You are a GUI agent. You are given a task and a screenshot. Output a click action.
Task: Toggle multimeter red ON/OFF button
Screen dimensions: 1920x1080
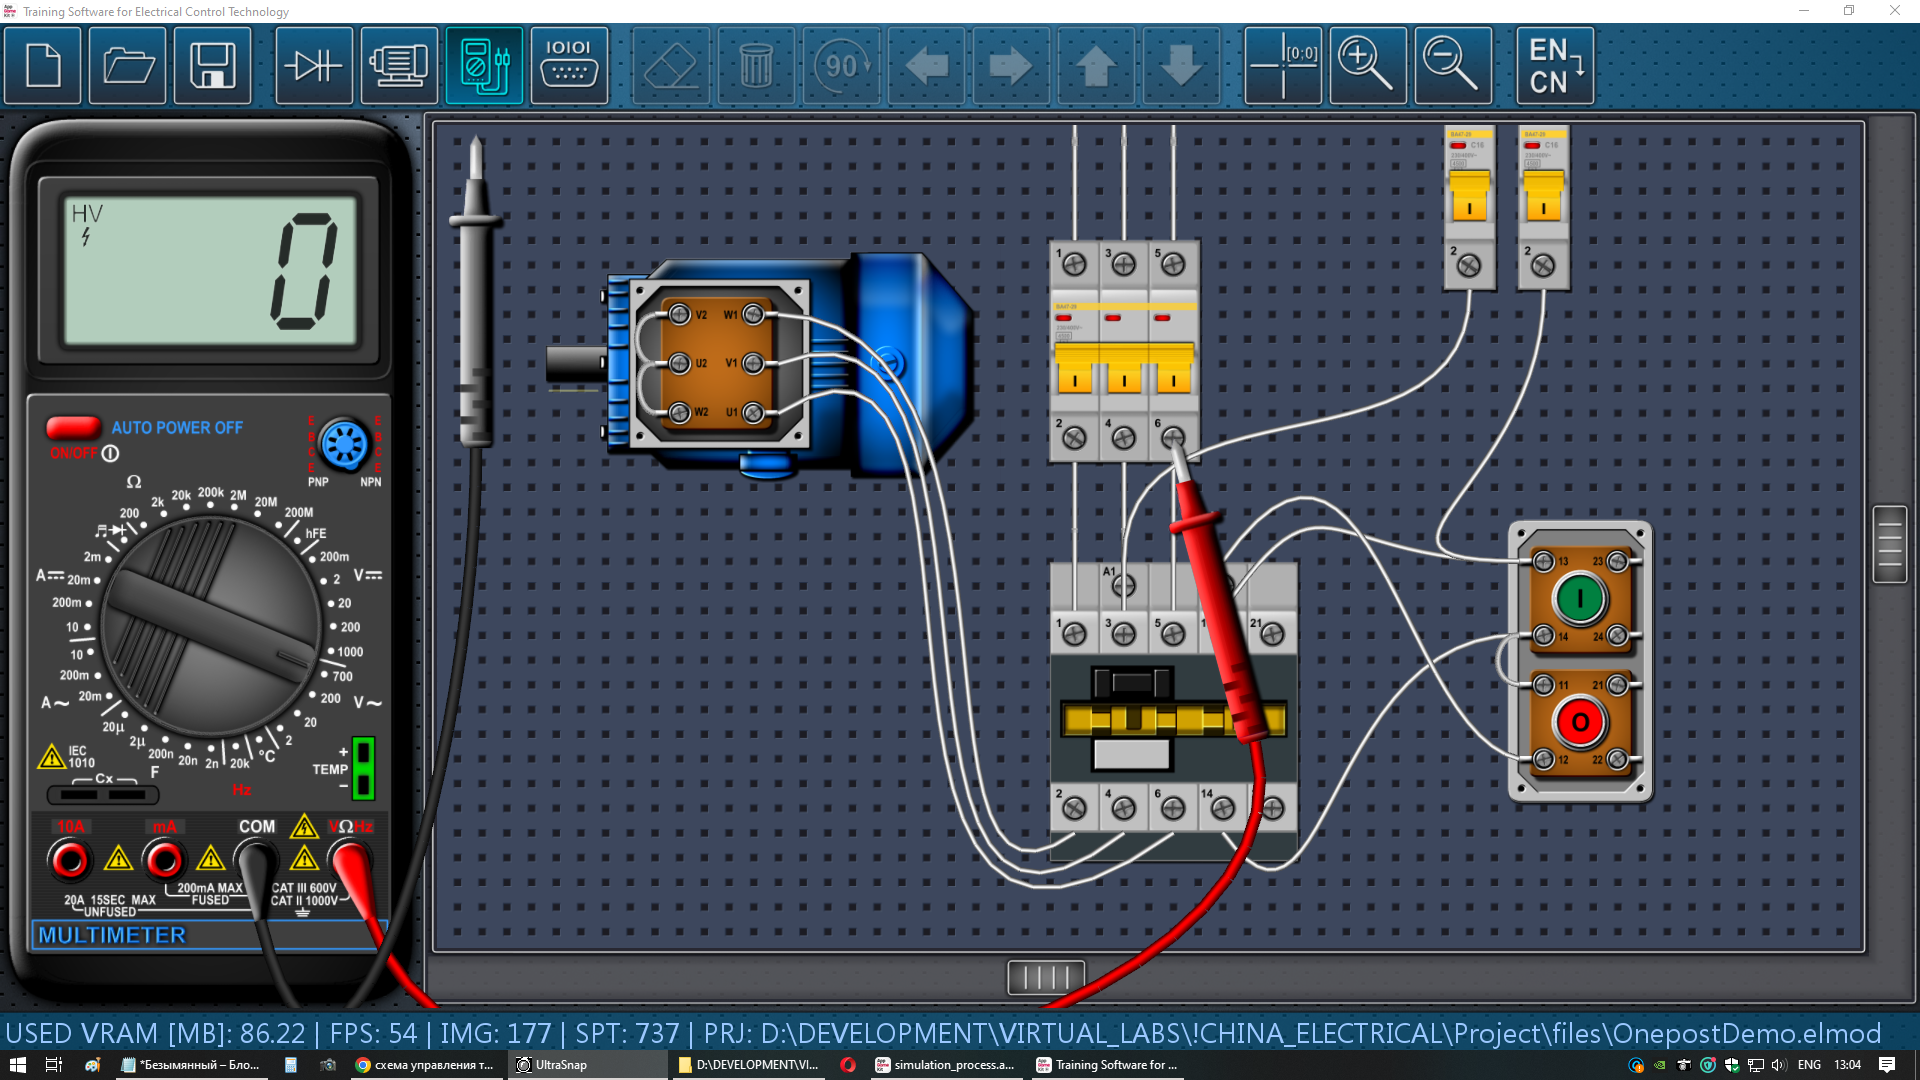[x=73, y=428]
